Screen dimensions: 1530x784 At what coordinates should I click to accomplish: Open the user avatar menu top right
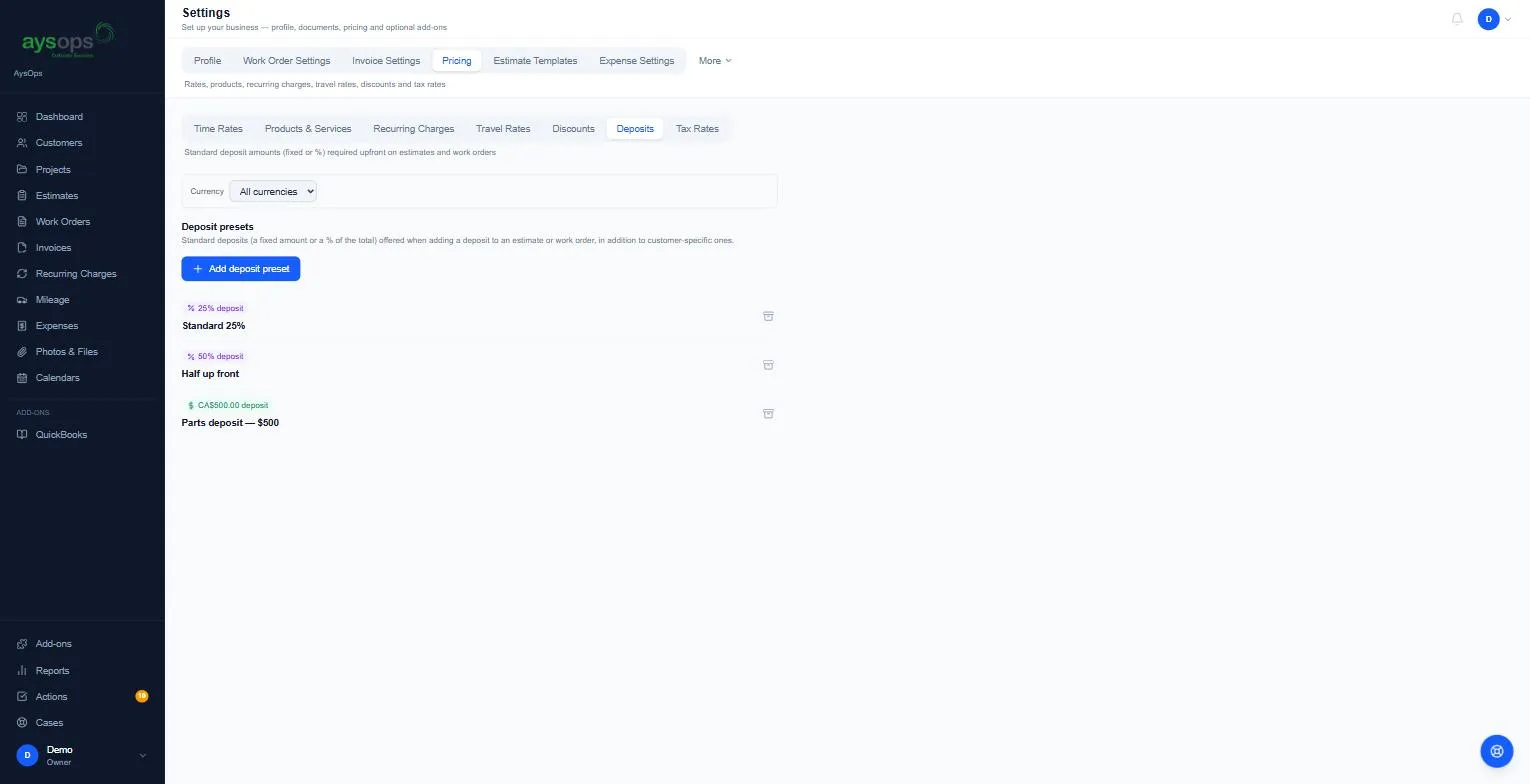[x=1495, y=19]
